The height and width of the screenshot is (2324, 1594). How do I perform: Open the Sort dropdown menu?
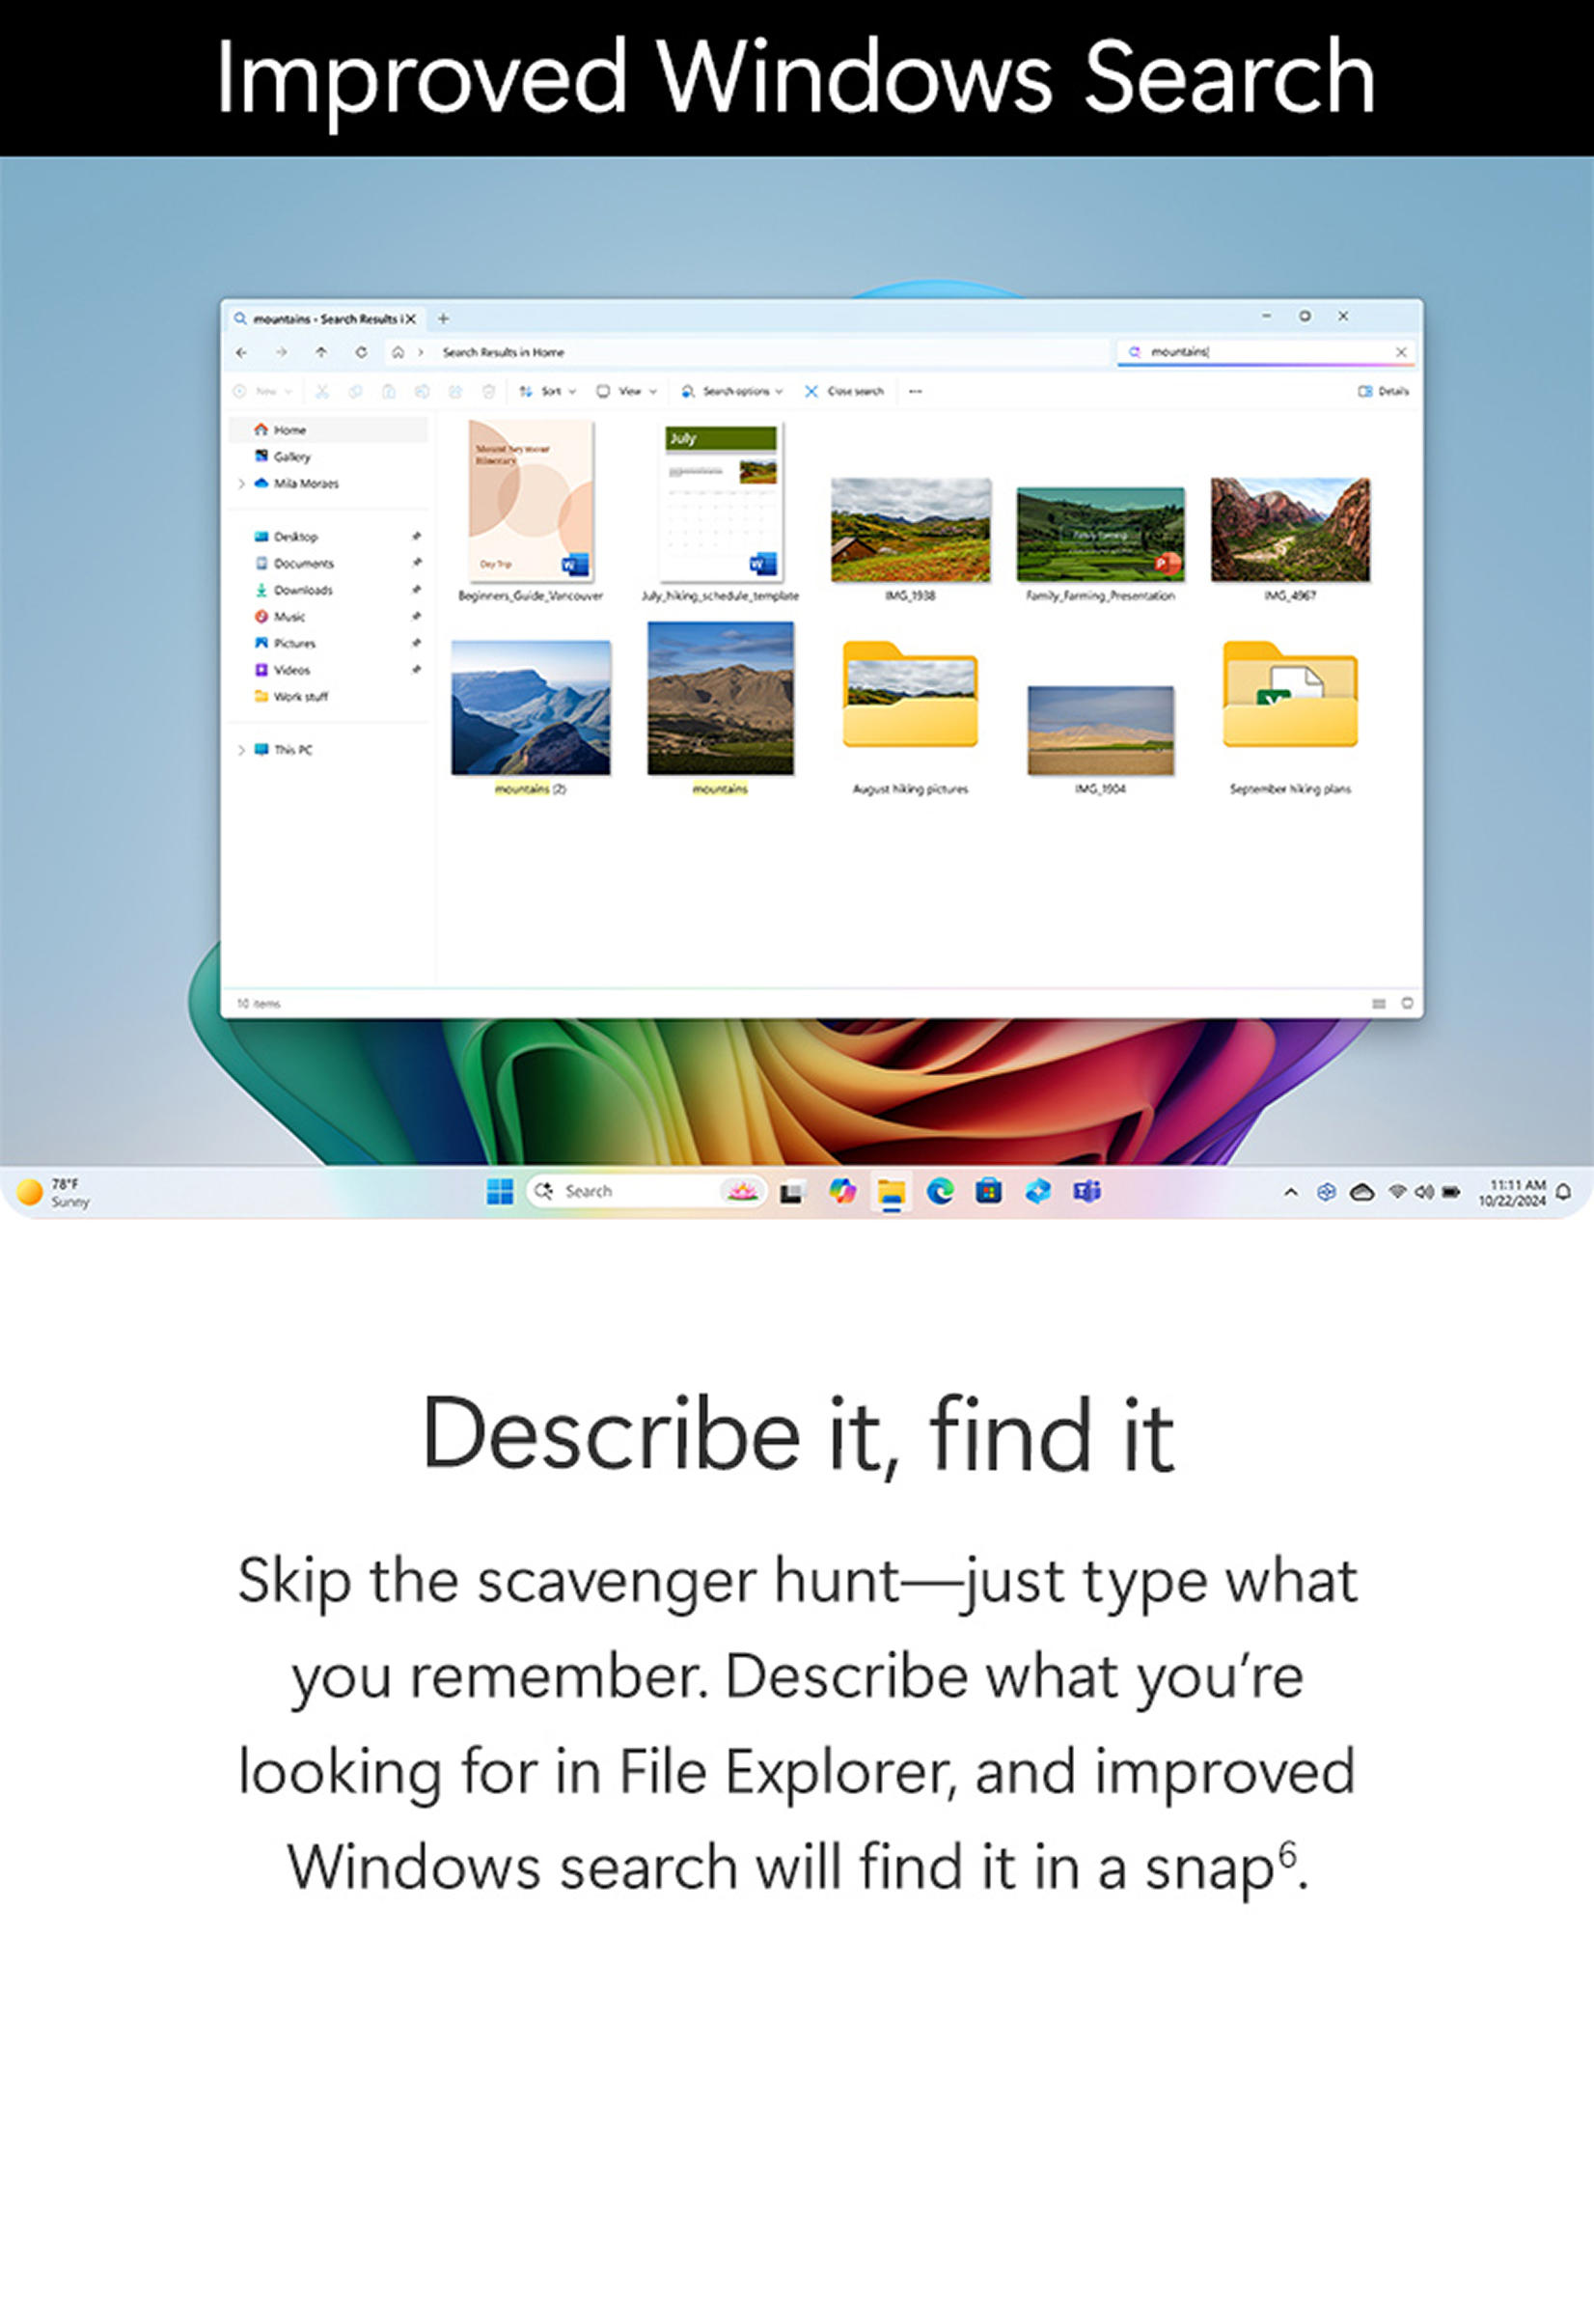pyautogui.click(x=547, y=391)
